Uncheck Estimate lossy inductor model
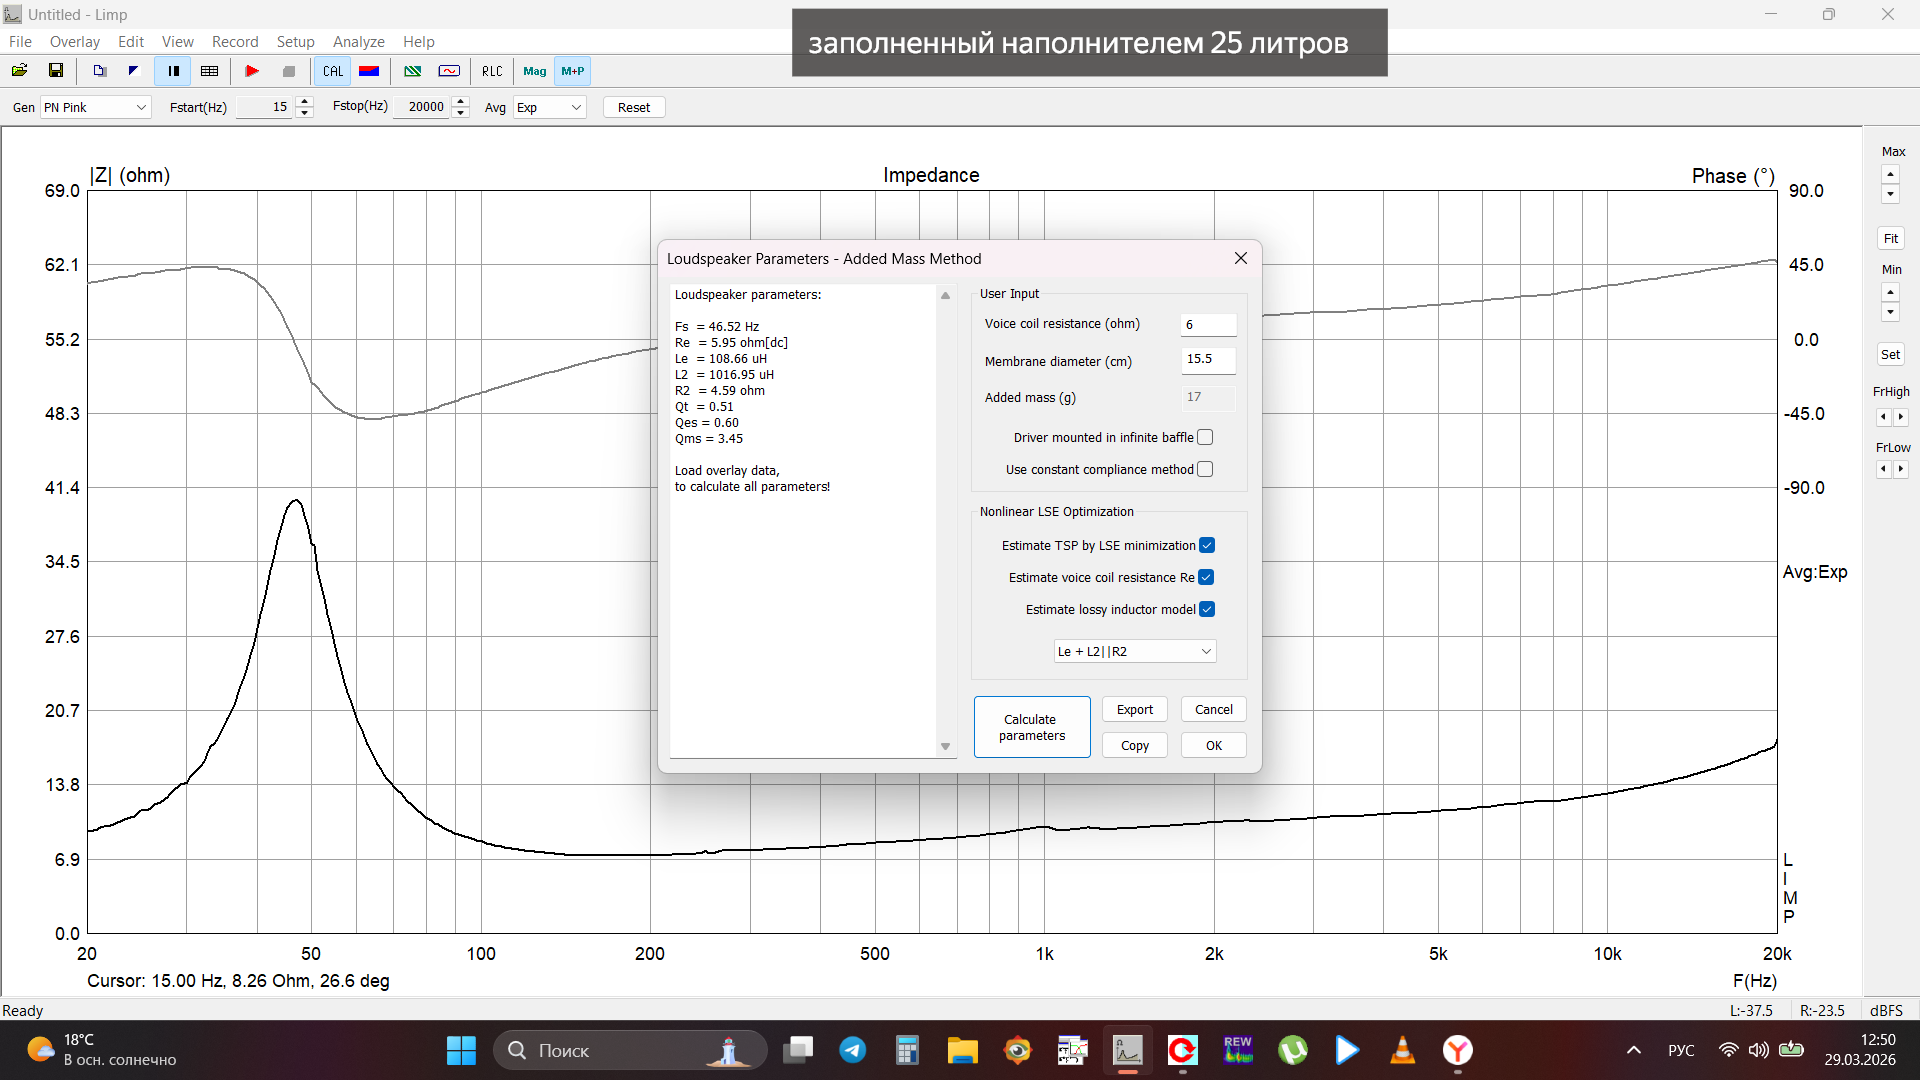 coord(1207,609)
